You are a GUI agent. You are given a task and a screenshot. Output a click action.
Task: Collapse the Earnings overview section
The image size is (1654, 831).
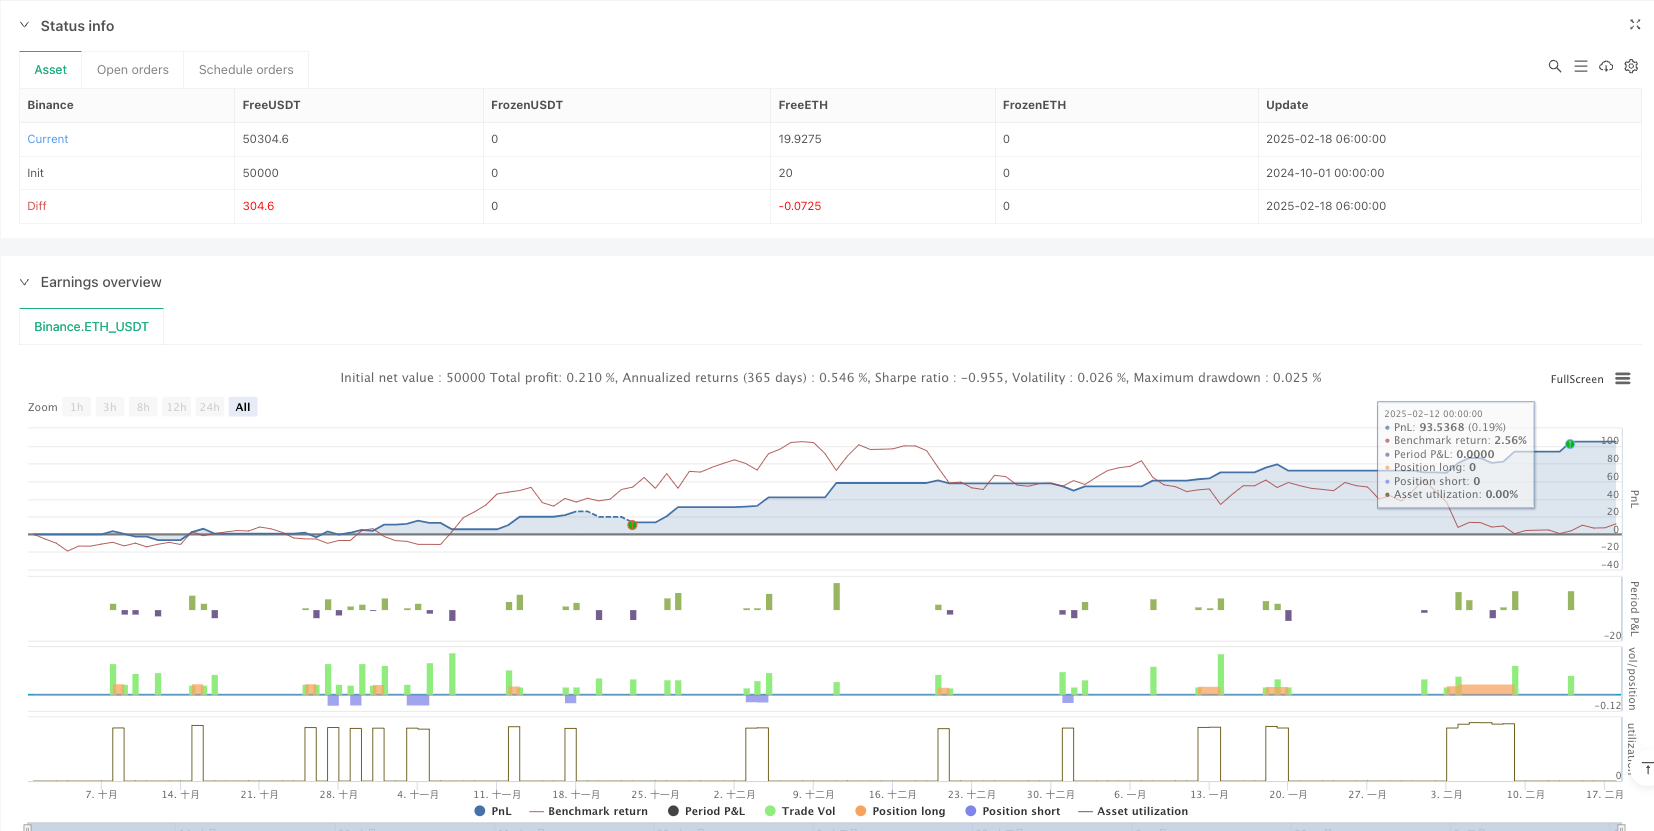point(25,282)
